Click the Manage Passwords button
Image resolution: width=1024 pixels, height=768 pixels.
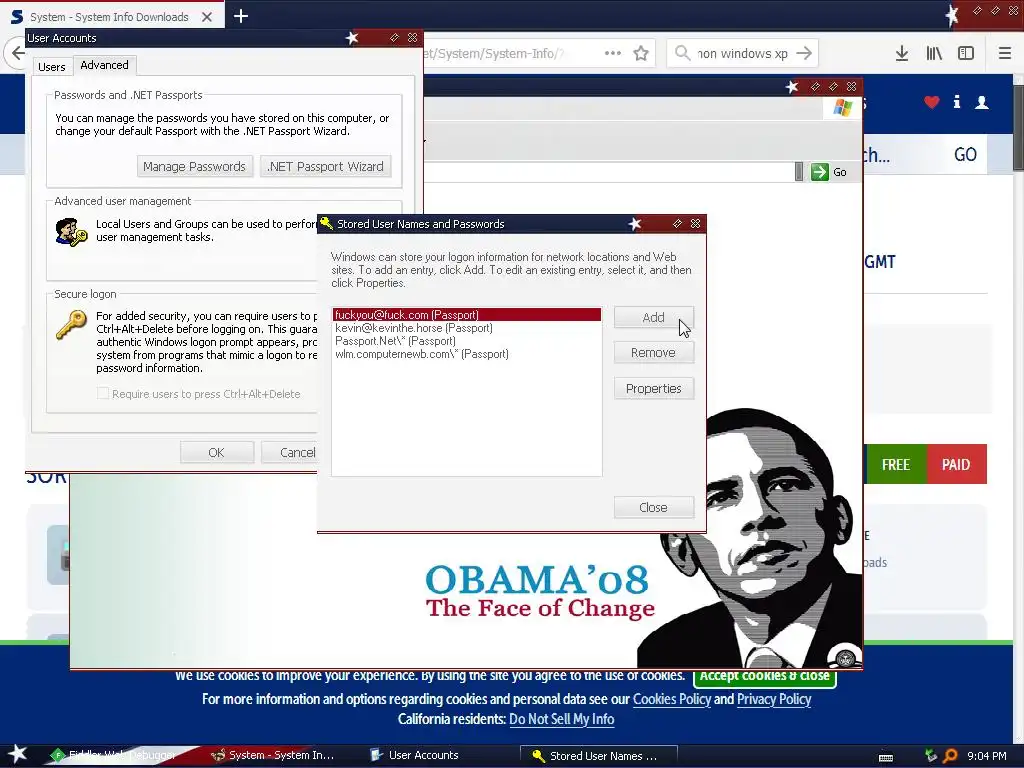pyautogui.click(x=194, y=167)
